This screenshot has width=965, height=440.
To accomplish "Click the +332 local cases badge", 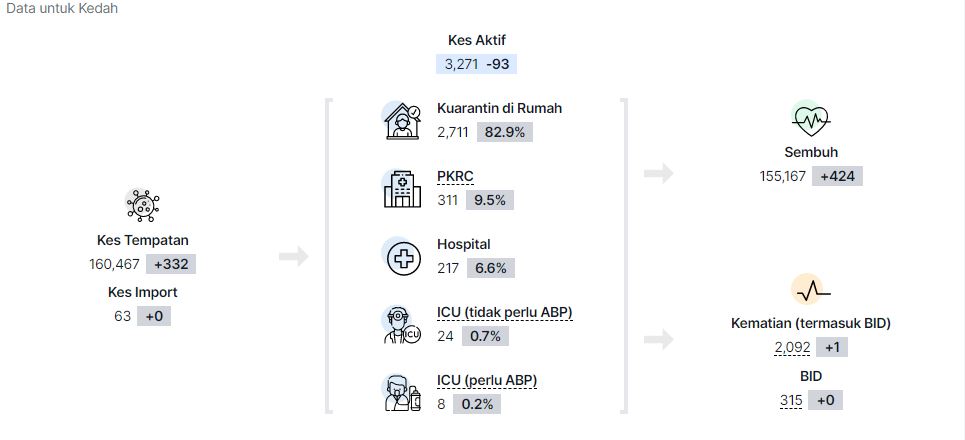I will point(171,265).
